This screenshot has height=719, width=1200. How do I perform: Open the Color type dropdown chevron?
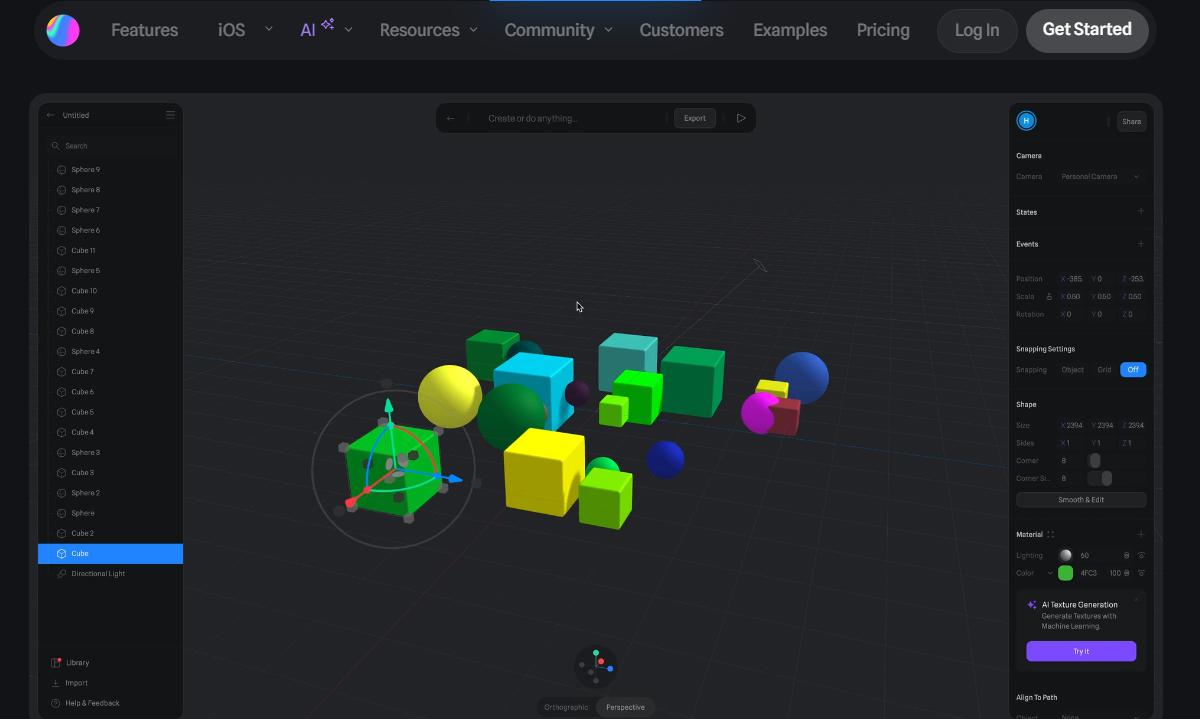[x=1050, y=574]
